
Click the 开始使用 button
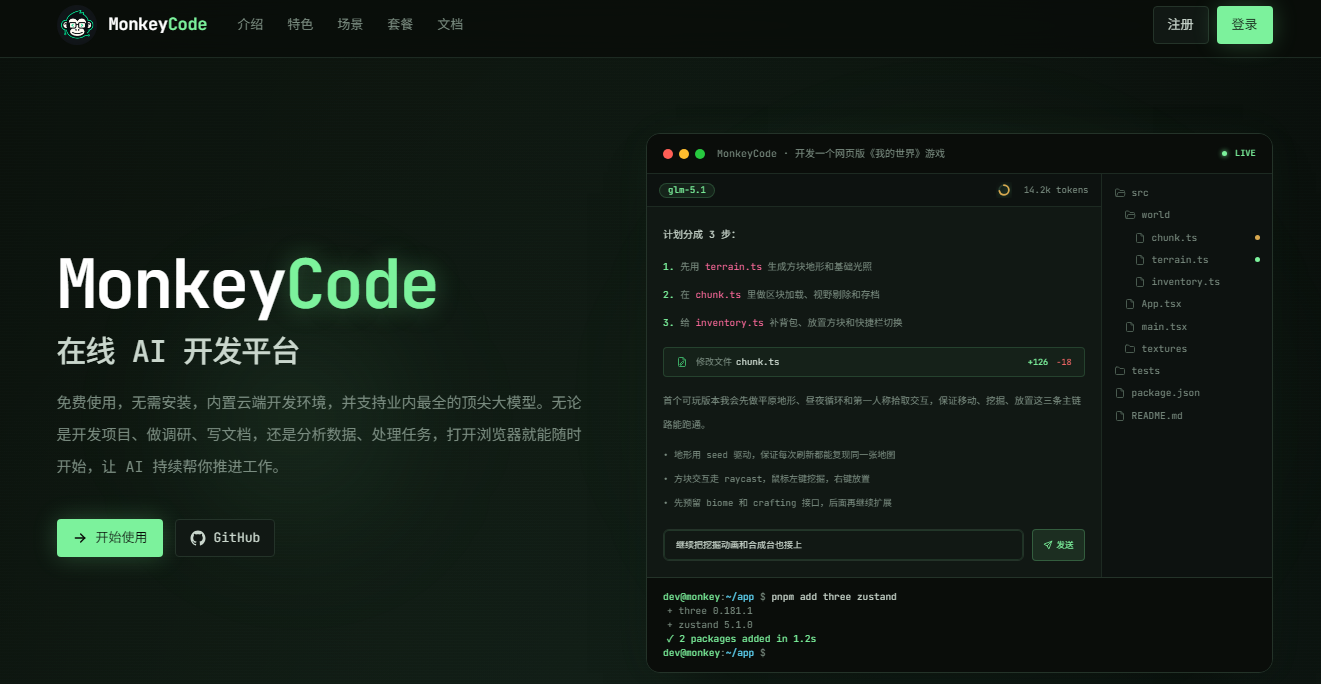[x=110, y=538]
